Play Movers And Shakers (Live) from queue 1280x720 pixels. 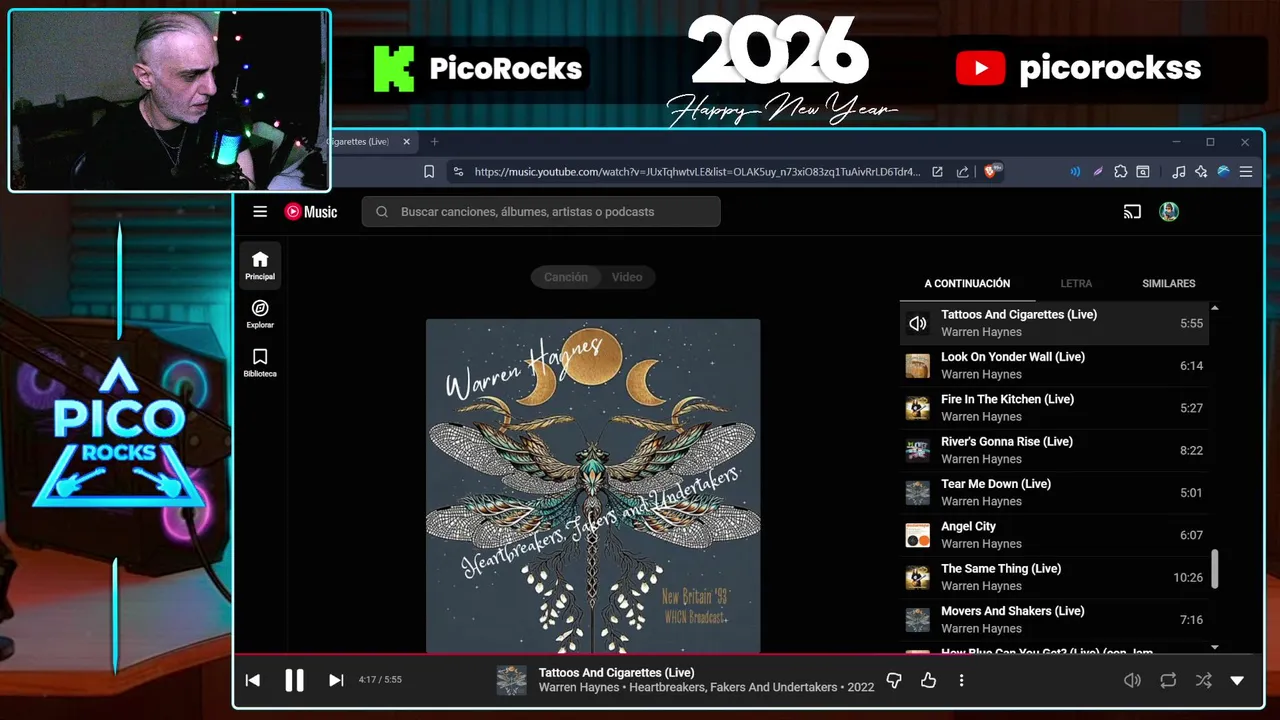point(1054,620)
